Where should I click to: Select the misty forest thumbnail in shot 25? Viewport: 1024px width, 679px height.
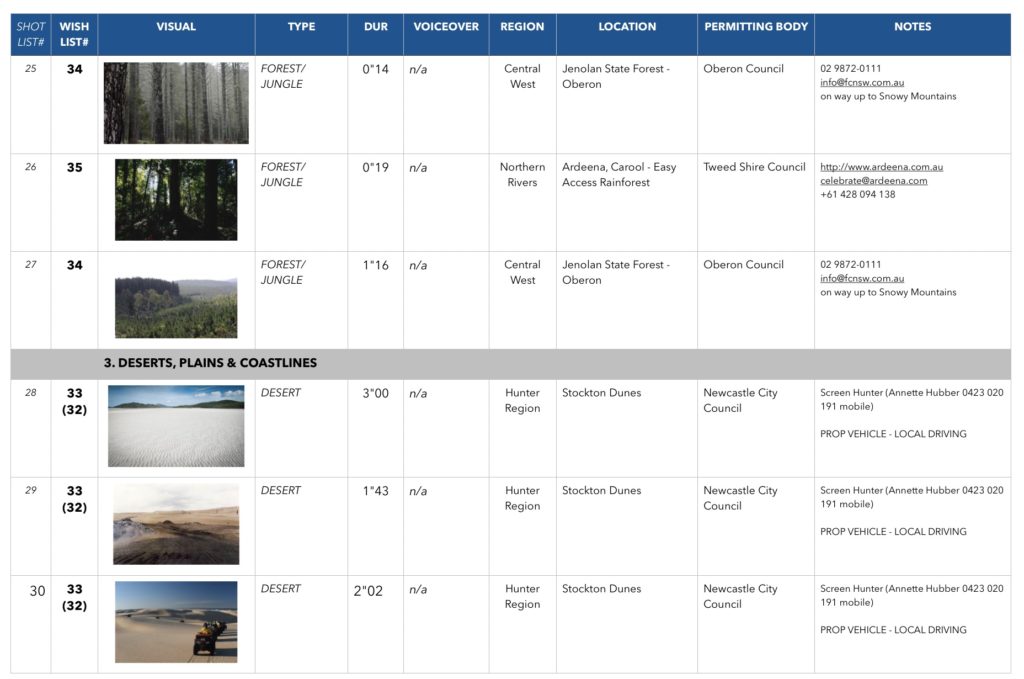point(176,103)
